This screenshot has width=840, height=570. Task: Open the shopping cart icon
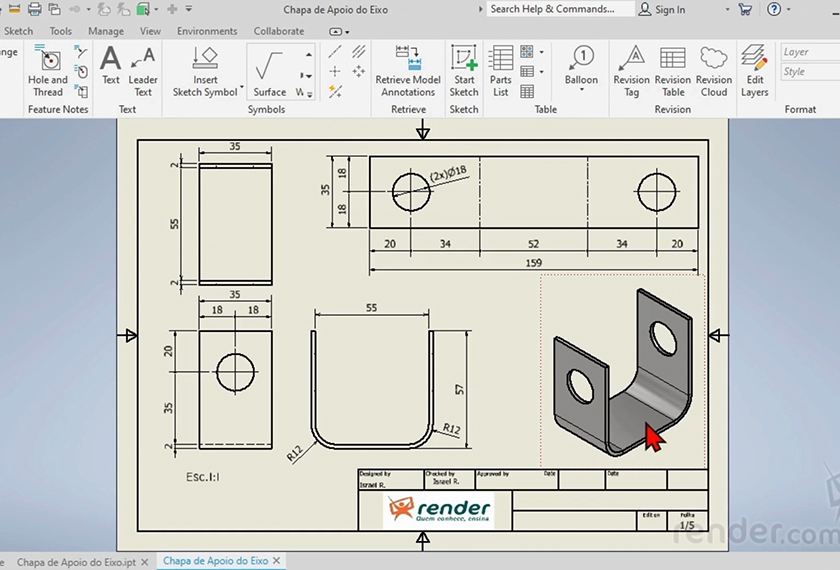[745, 9]
